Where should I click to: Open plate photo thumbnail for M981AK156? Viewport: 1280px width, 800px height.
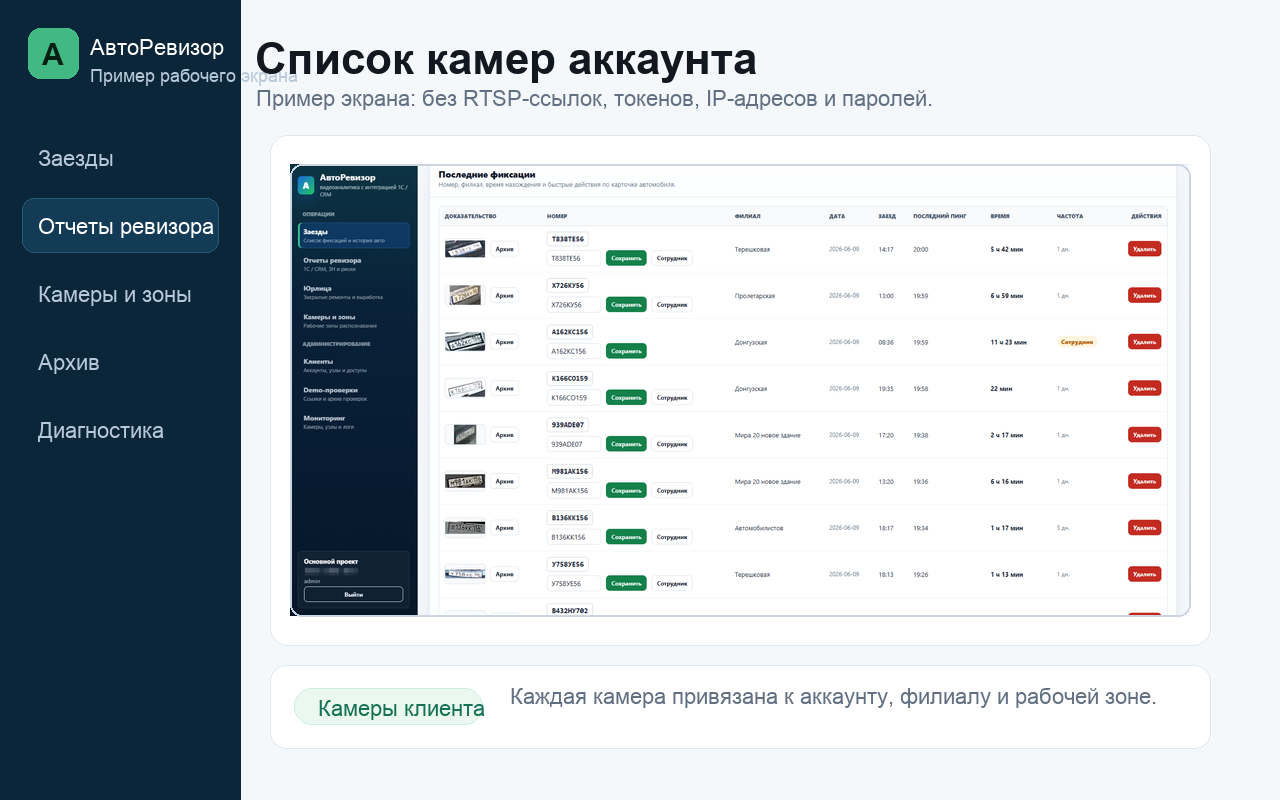465,481
